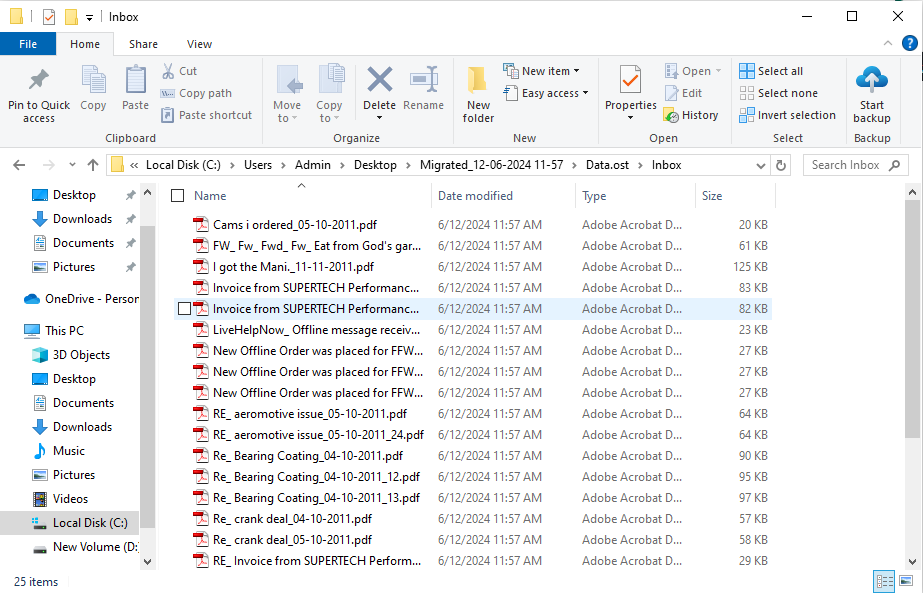The height and width of the screenshot is (593, 923).
Task: Open file History
Action: (691, 115)
